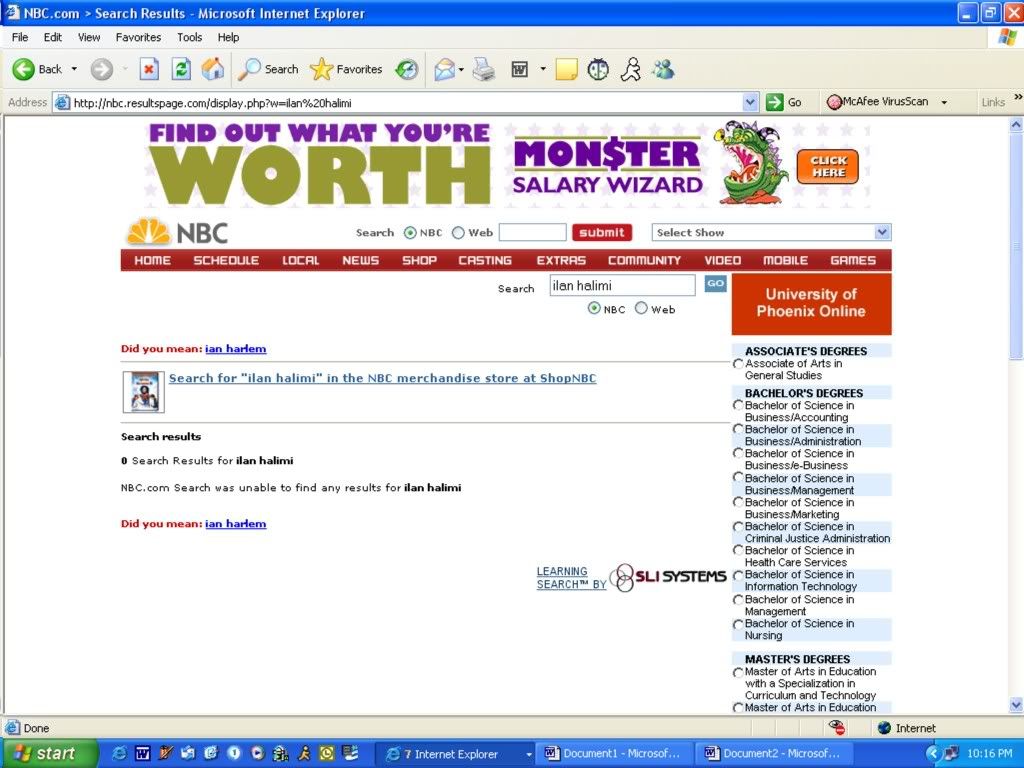The width and height of the screenshot is (1024, 768).
Task: Open the Mail button dropdown arrow
Action: point(461,69)
